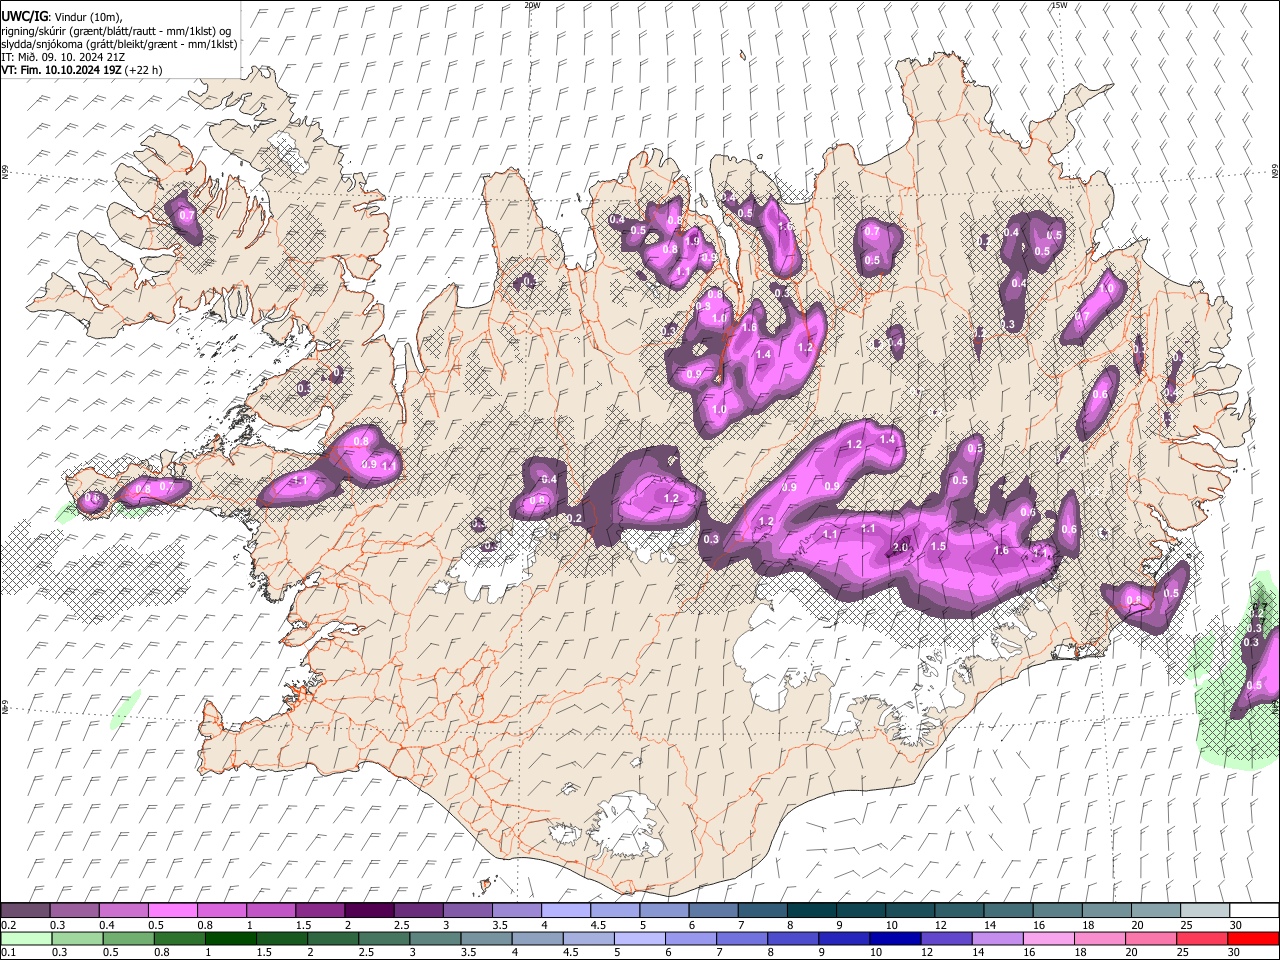Click the 'VT: Fim. 10.10.2024 19Z' valid time
Viewport: 1280px width, 960px height.
(x=61, y=70)
